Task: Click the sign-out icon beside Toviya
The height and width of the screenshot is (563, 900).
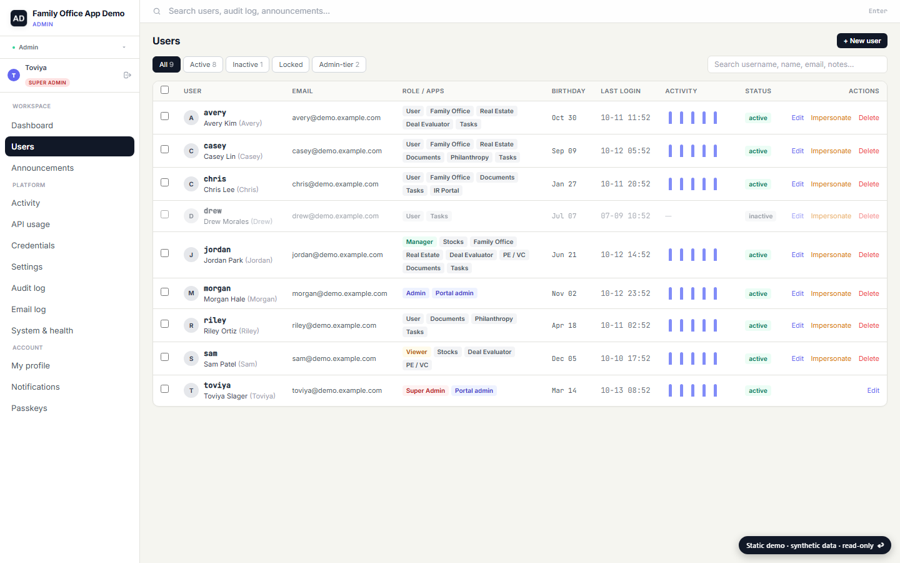Action: 127,75
